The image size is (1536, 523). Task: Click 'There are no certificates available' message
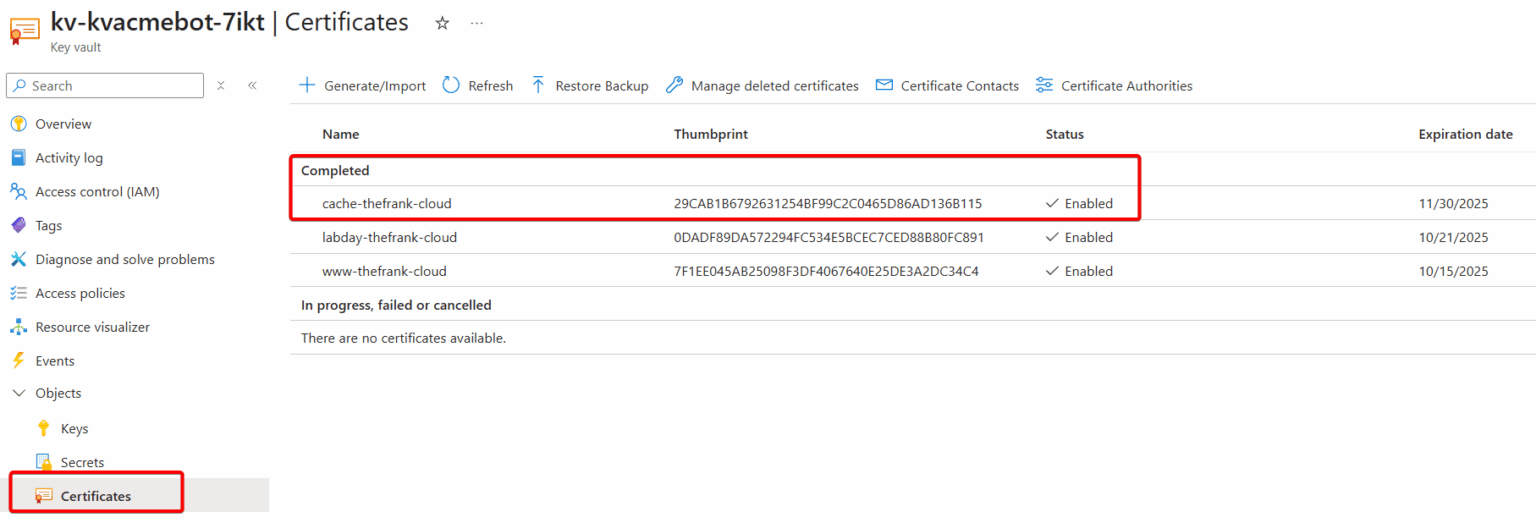coord(403,338)
